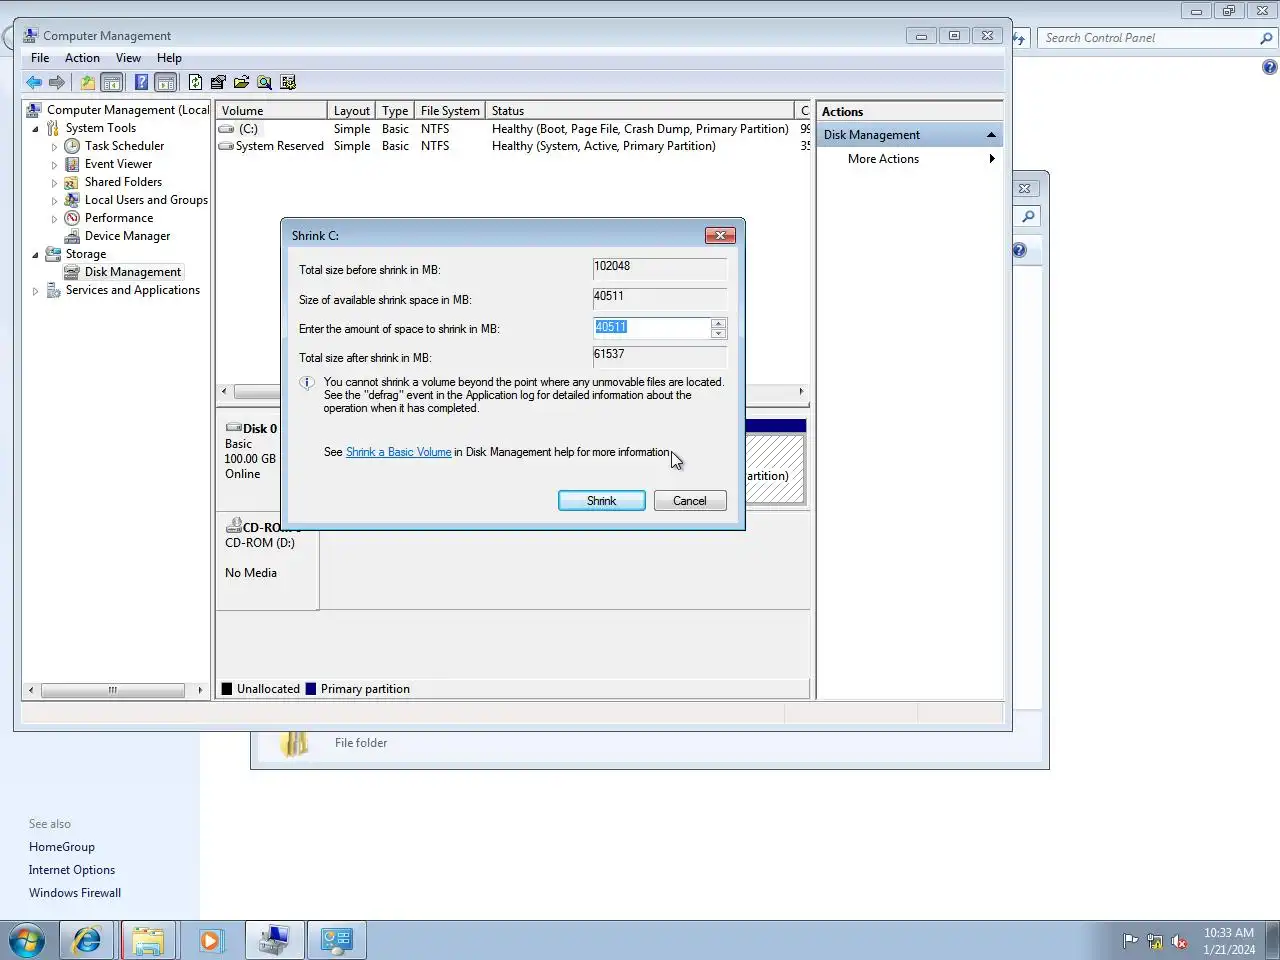Select the System Reserved volume row

(513, 146)
